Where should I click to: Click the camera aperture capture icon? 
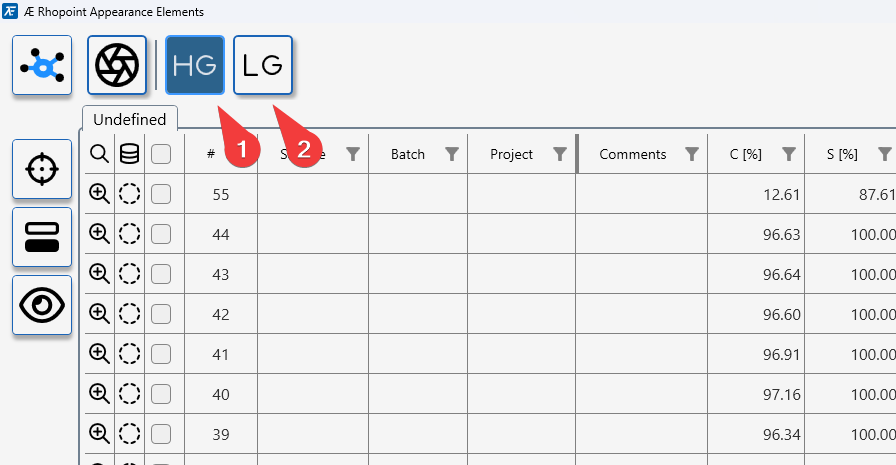117,66
